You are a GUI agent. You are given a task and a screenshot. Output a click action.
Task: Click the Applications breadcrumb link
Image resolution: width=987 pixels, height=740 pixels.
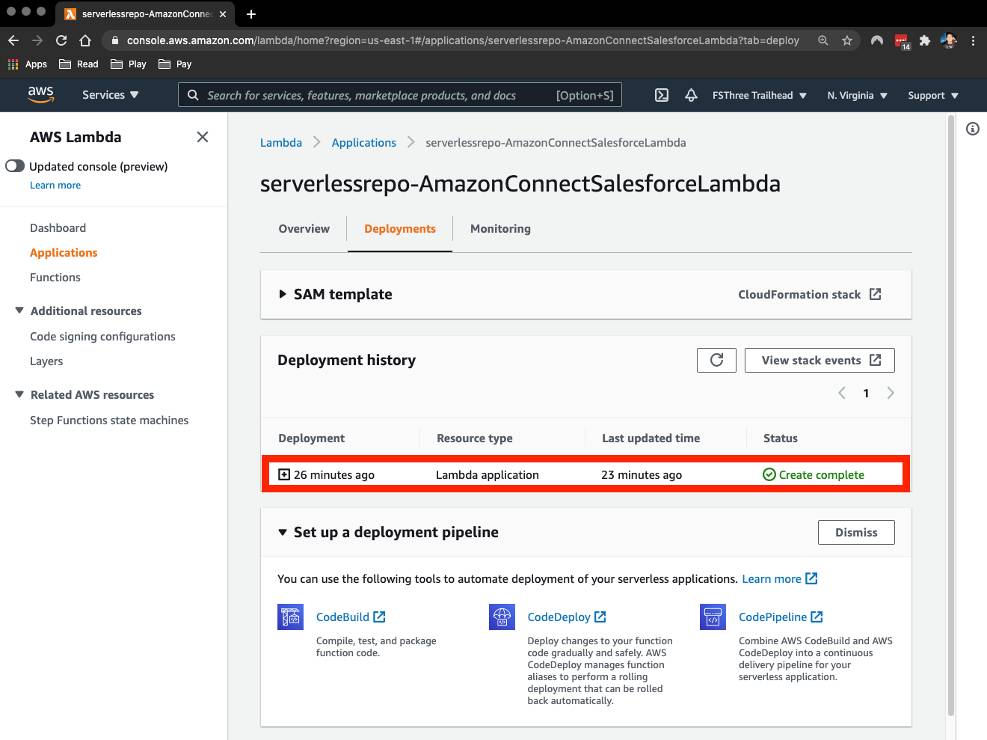pos(364,143)
